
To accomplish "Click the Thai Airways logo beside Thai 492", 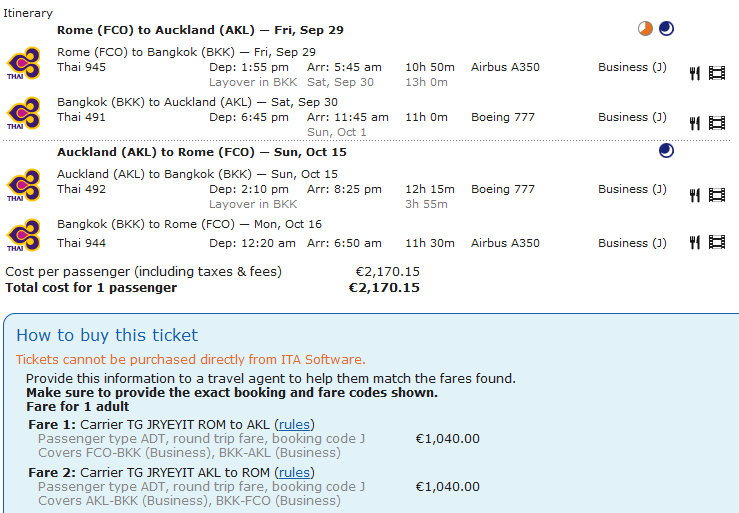I will (23, 184).
